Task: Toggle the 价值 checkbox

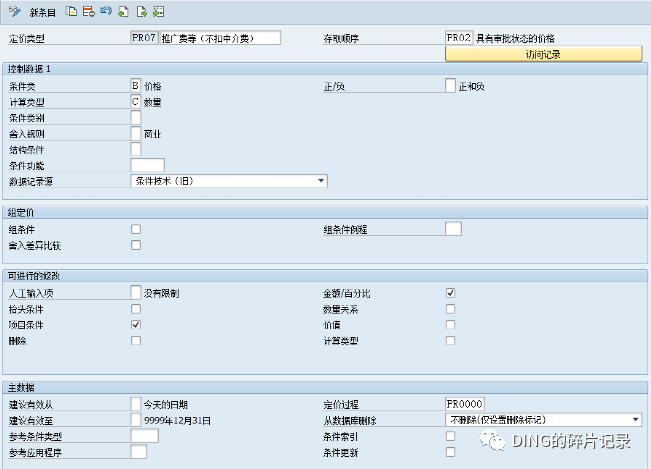Action: tap(450, 325)
